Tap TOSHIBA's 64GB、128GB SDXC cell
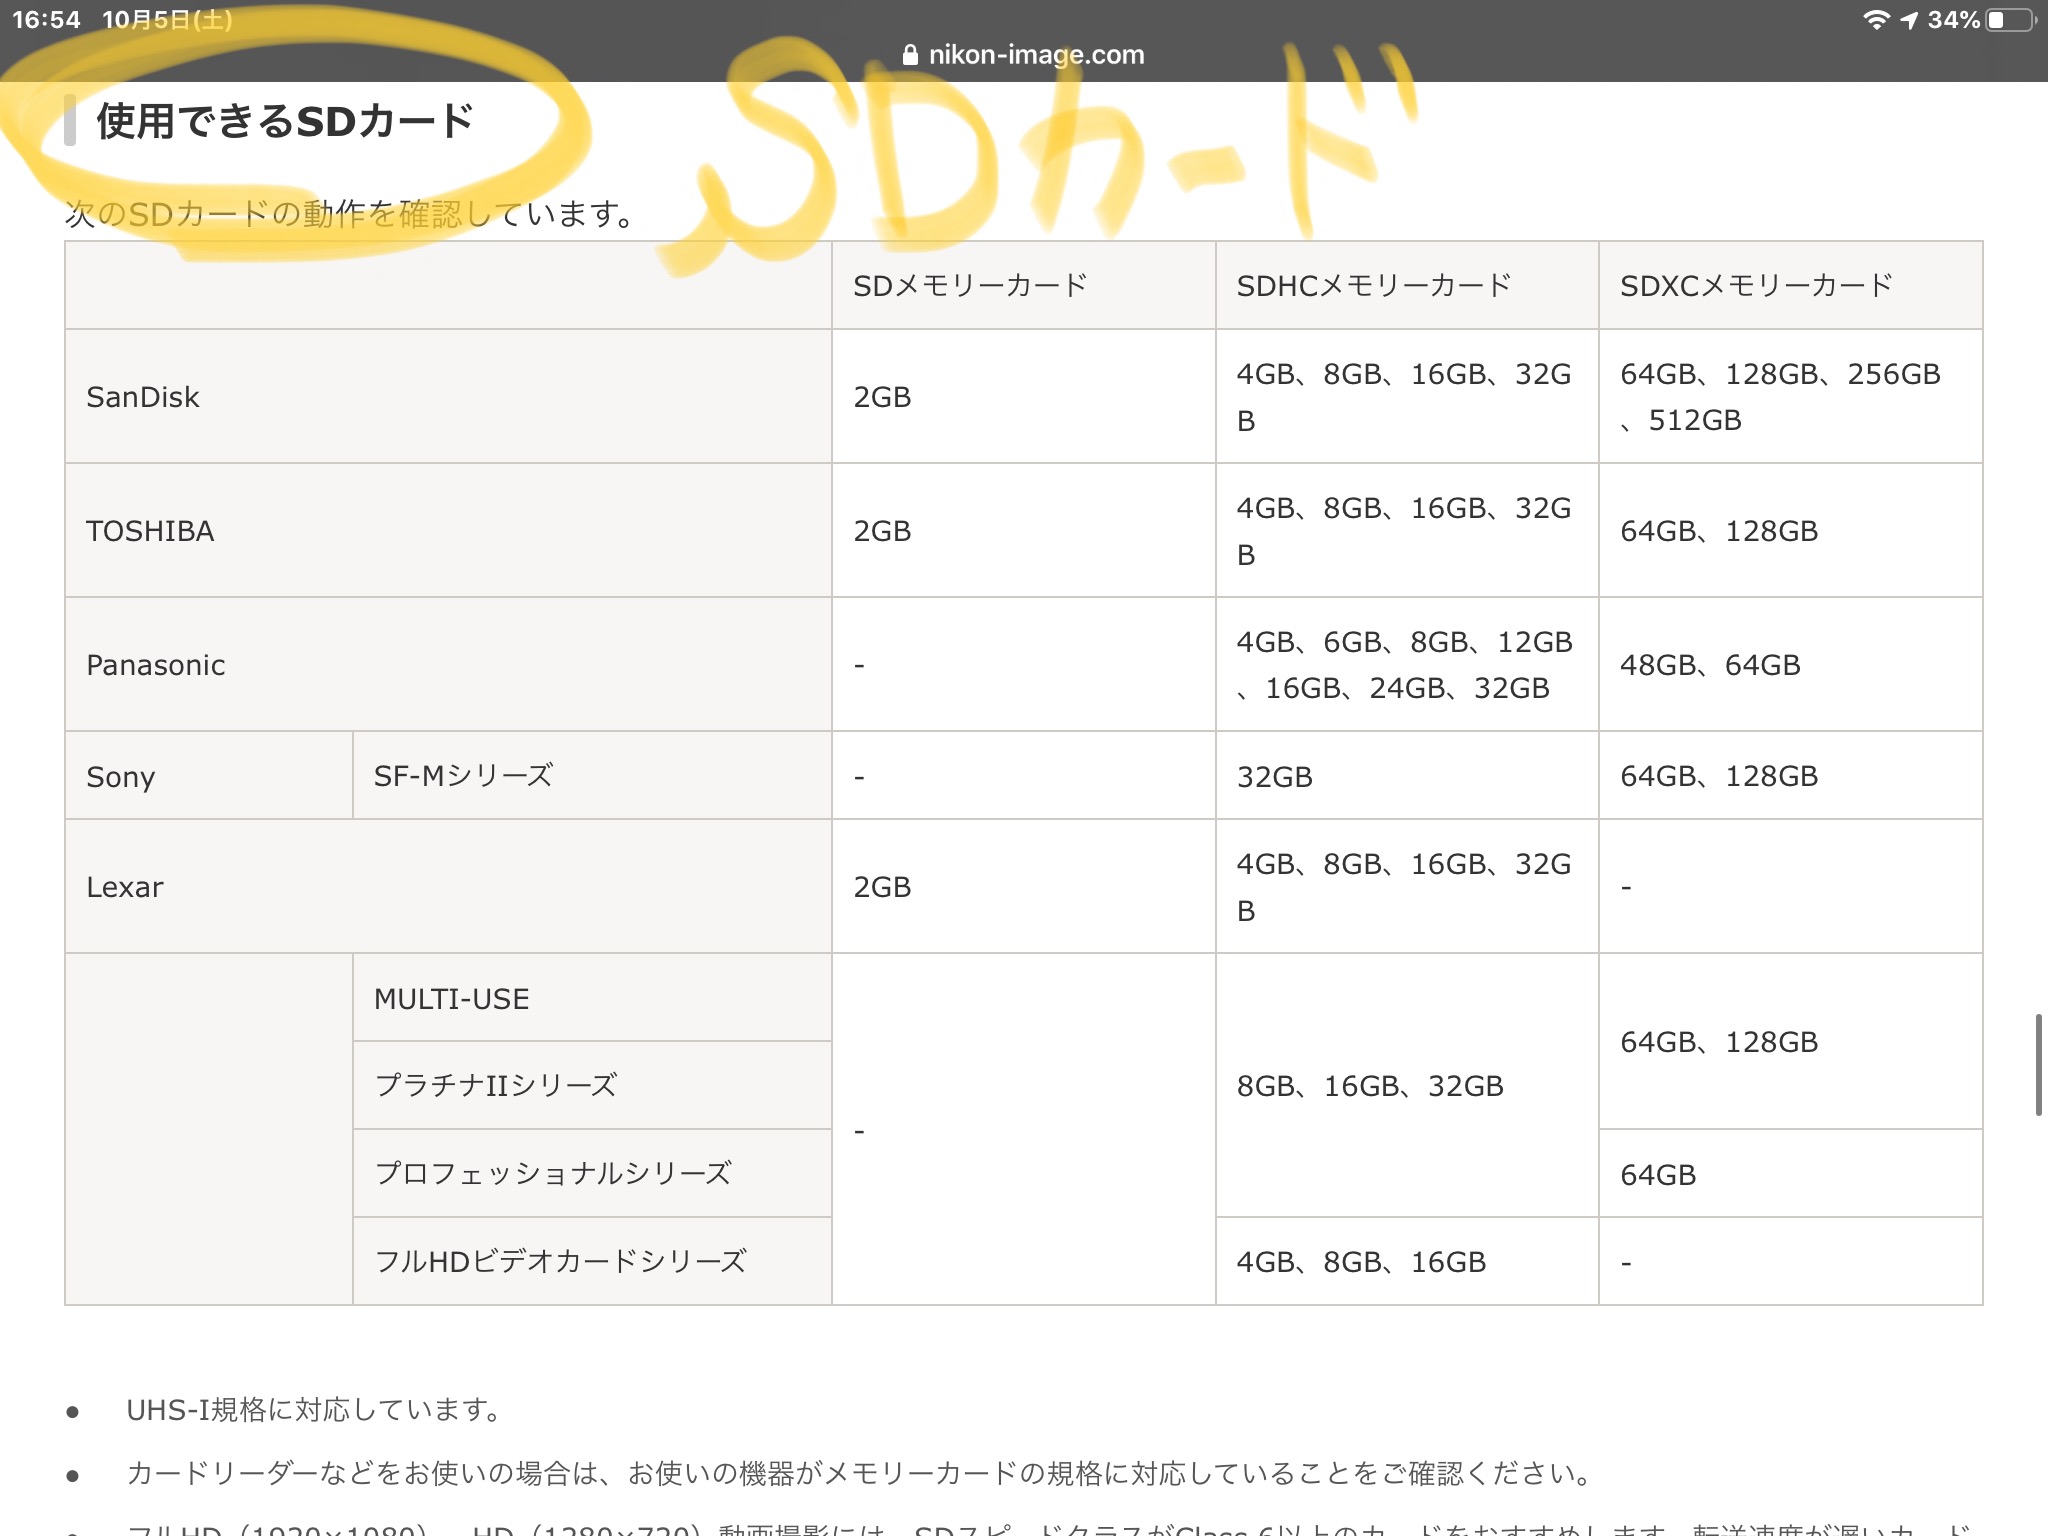The height and width of the screenshot is (1536, 2048). [x=1791, y=530]
